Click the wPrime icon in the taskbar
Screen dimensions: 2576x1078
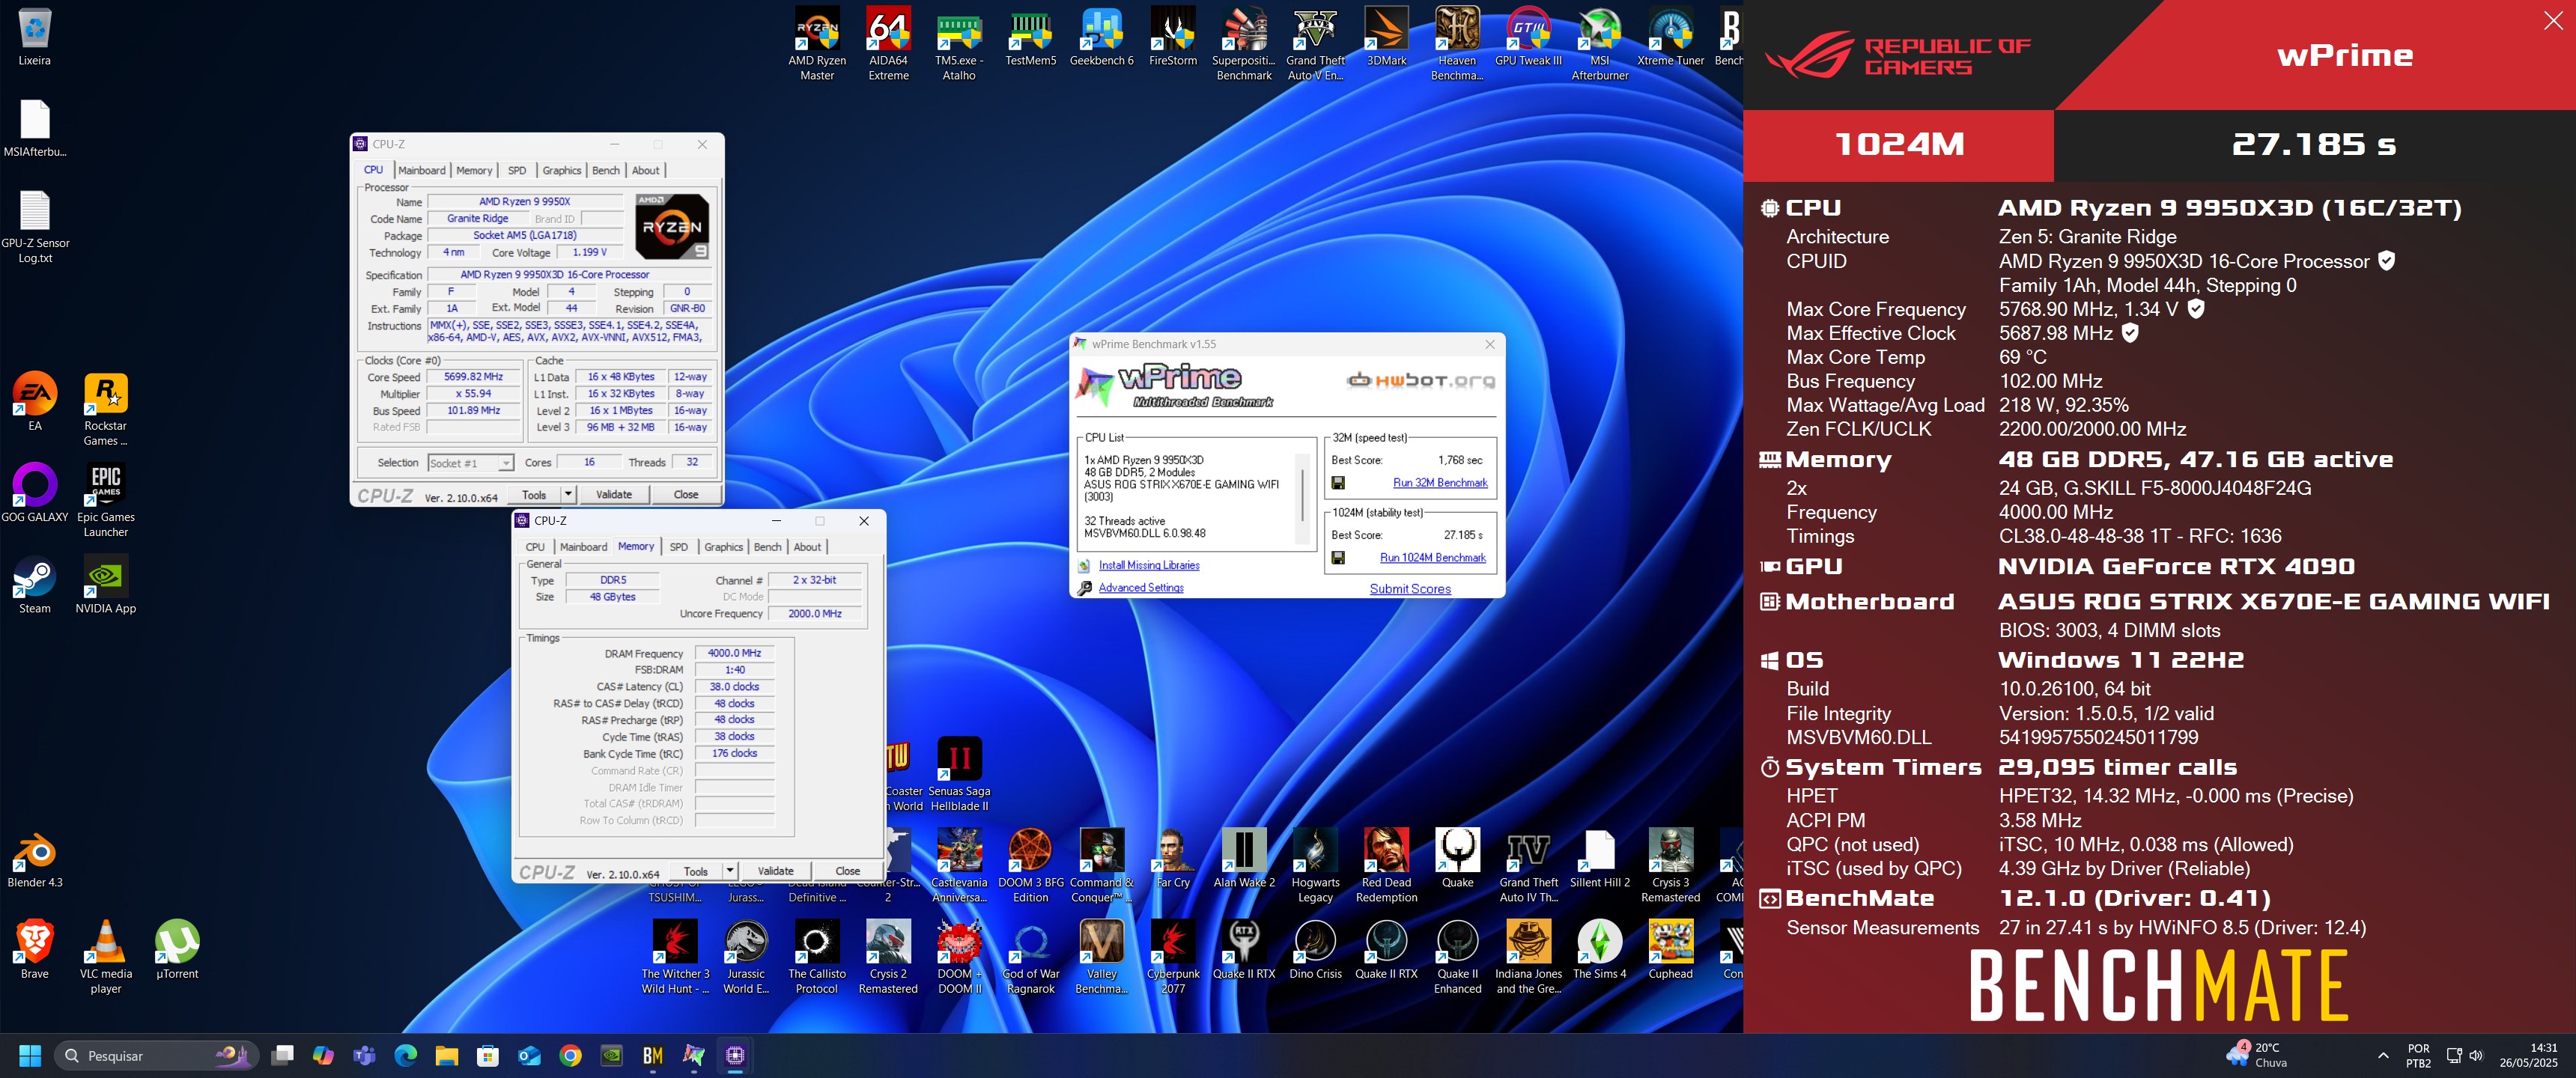[694, 1055]
